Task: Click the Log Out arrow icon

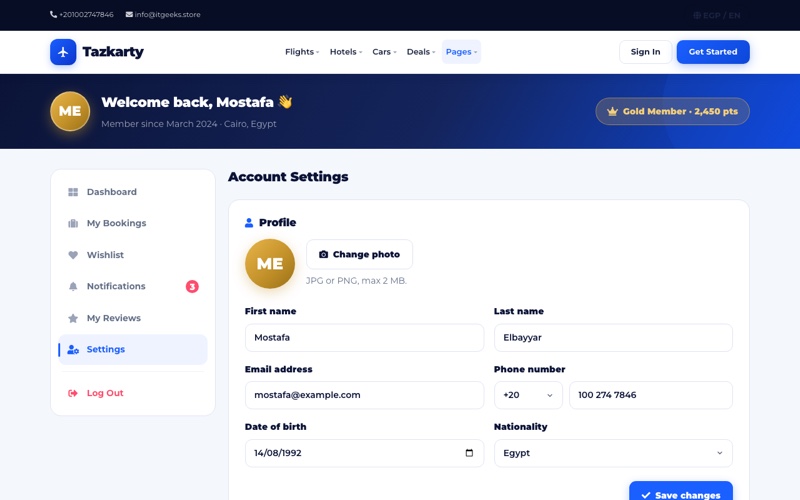Action: click(73, 393)
